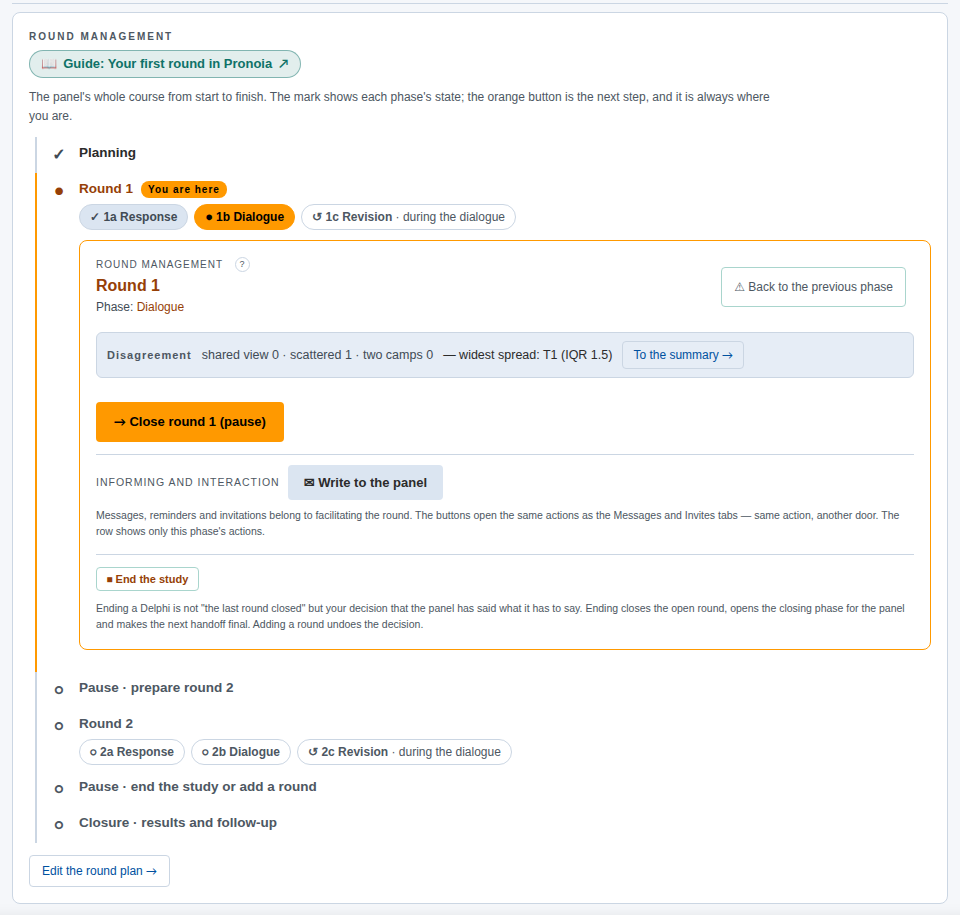
Task: Click the circle marker beside Pause · end the study
Action: 59,789
